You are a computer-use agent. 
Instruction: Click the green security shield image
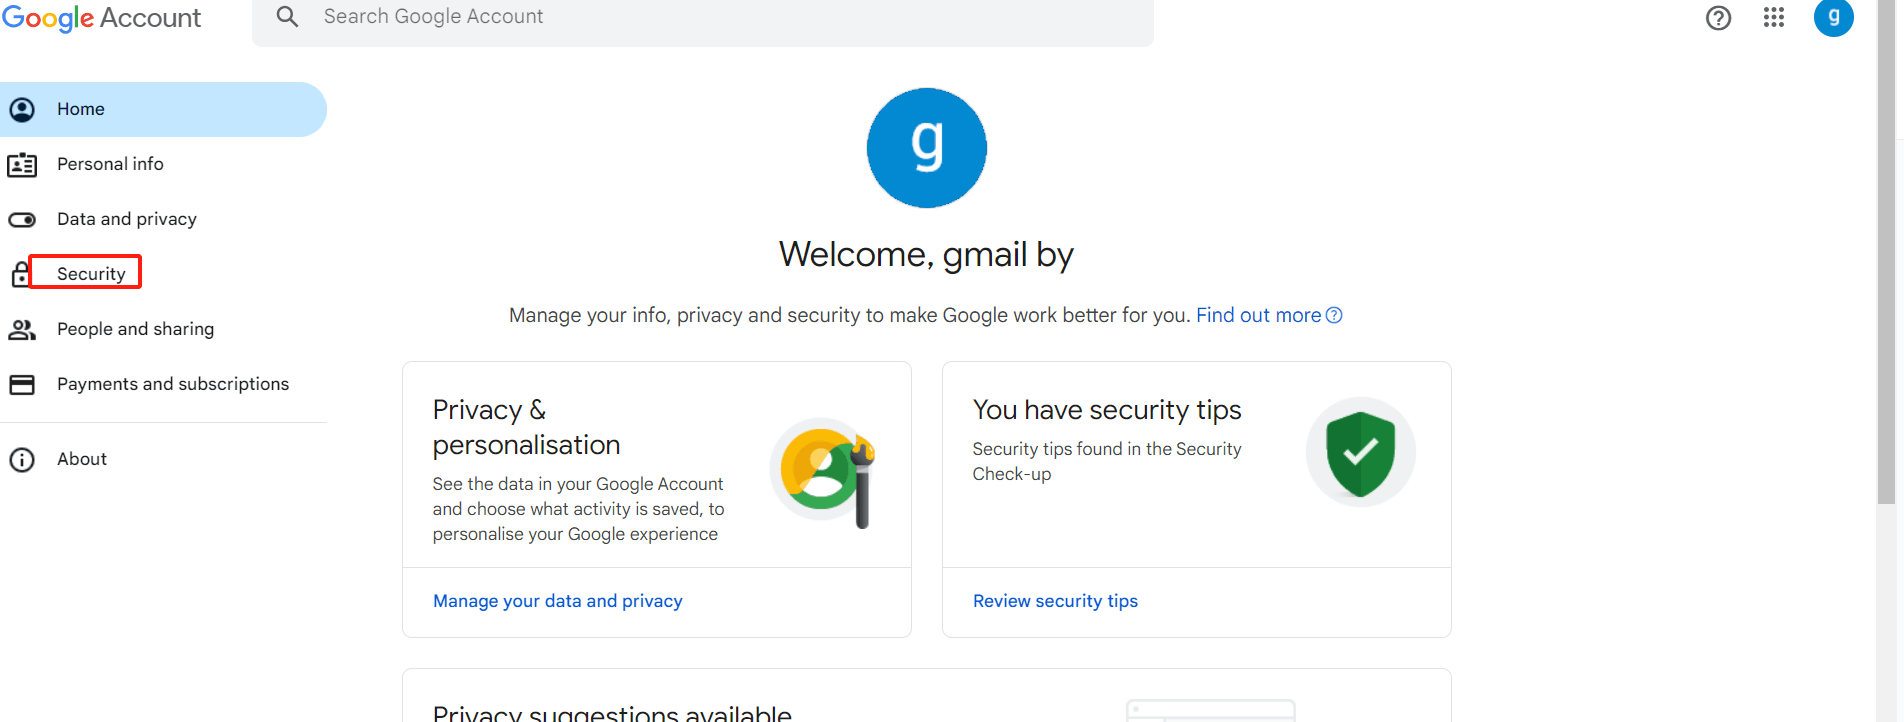point(1360,453)
